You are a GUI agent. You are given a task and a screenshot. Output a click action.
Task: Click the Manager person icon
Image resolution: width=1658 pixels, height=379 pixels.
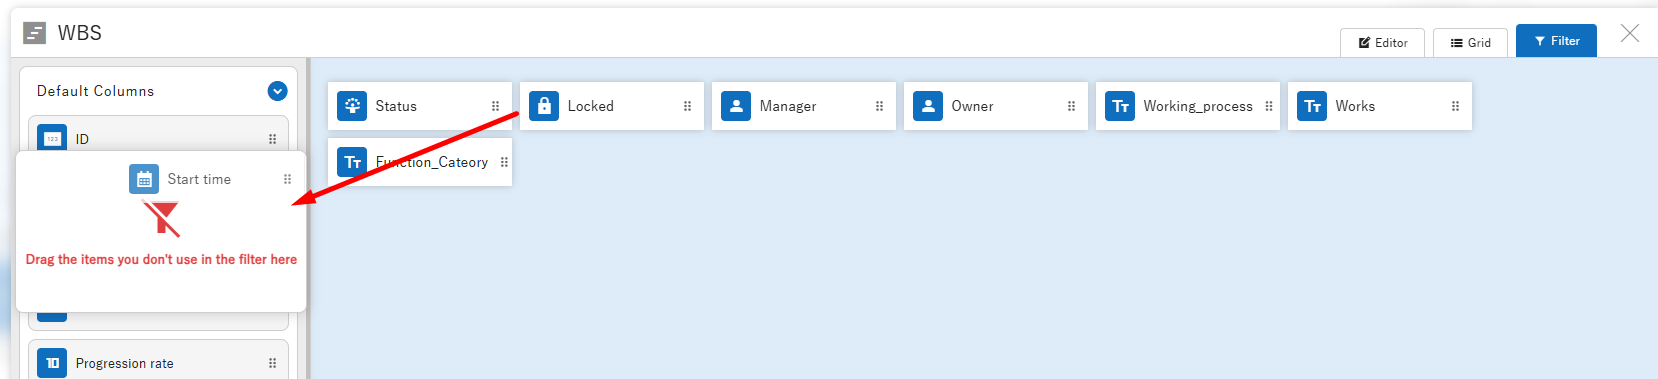click(x=736, y=106)
